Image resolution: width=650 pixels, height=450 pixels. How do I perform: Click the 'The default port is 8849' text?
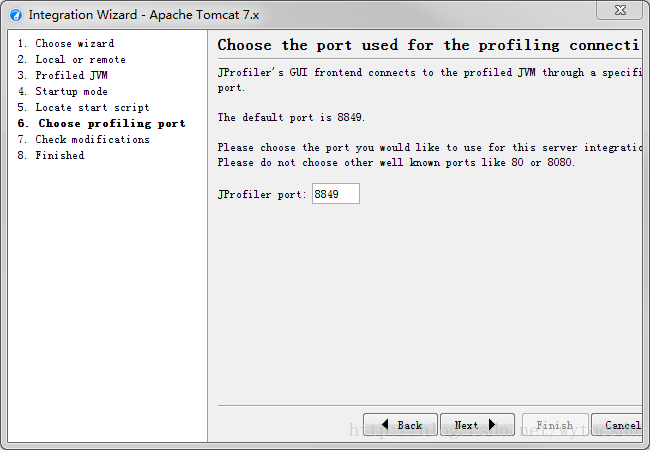[291, 117]
